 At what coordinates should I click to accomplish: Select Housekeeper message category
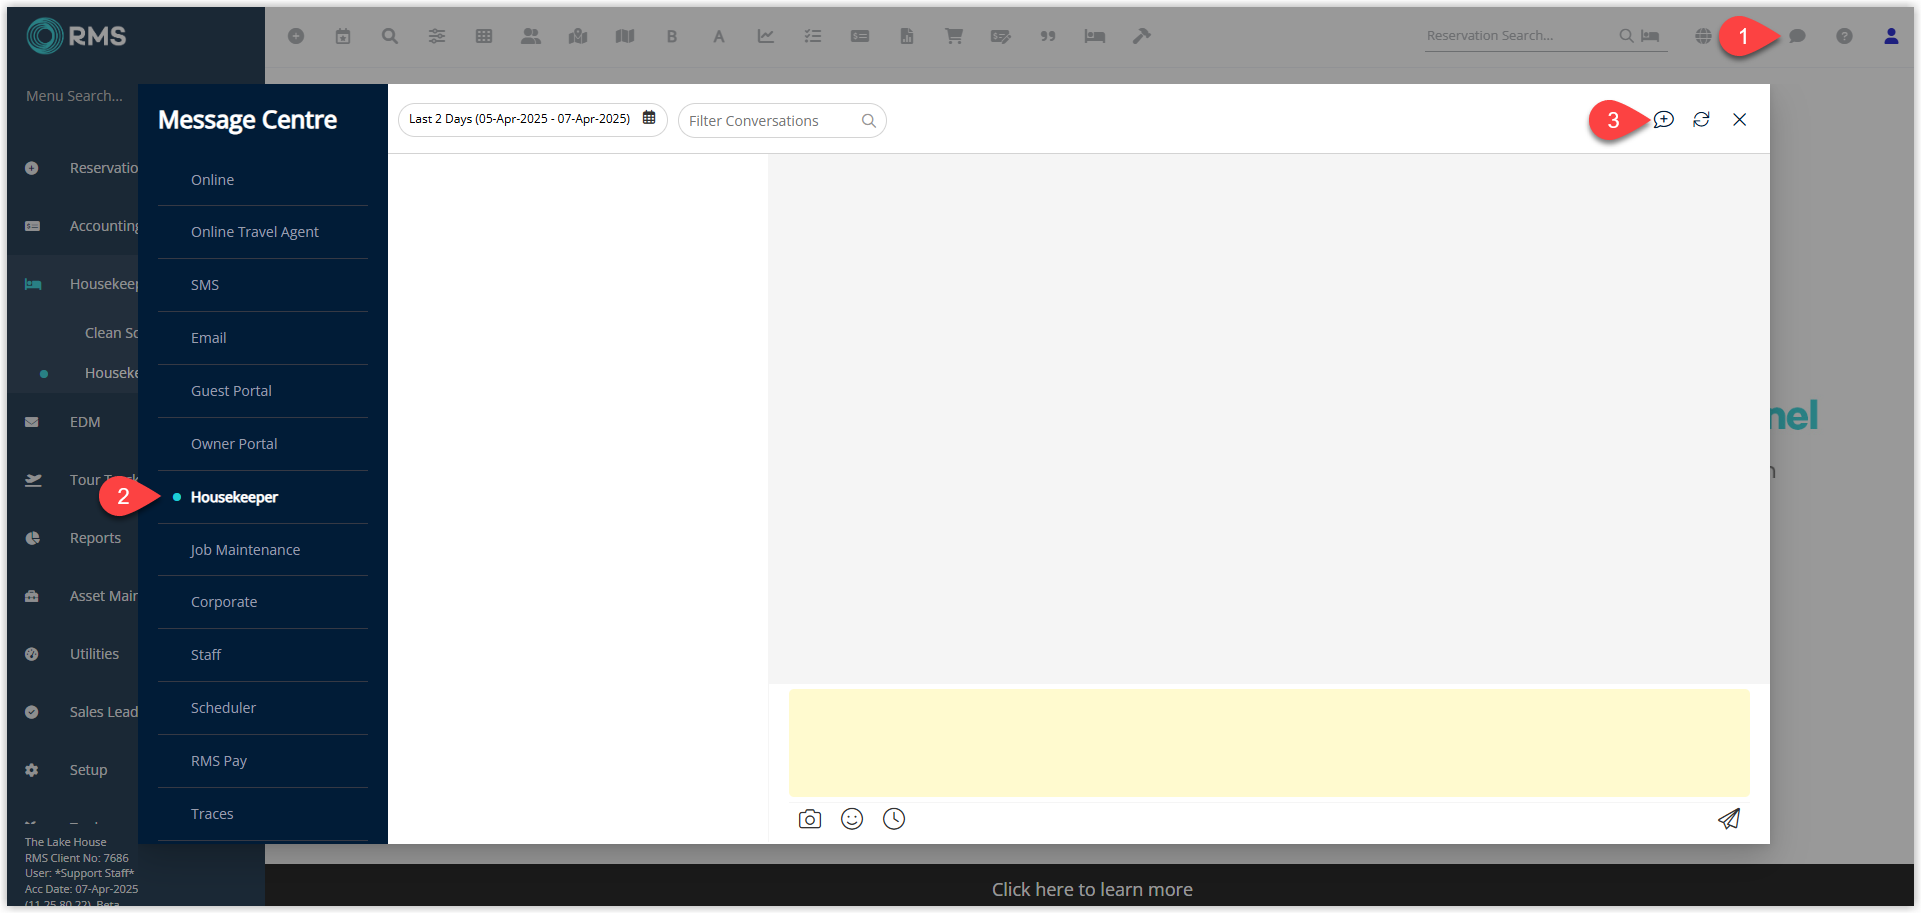[234, 497]
